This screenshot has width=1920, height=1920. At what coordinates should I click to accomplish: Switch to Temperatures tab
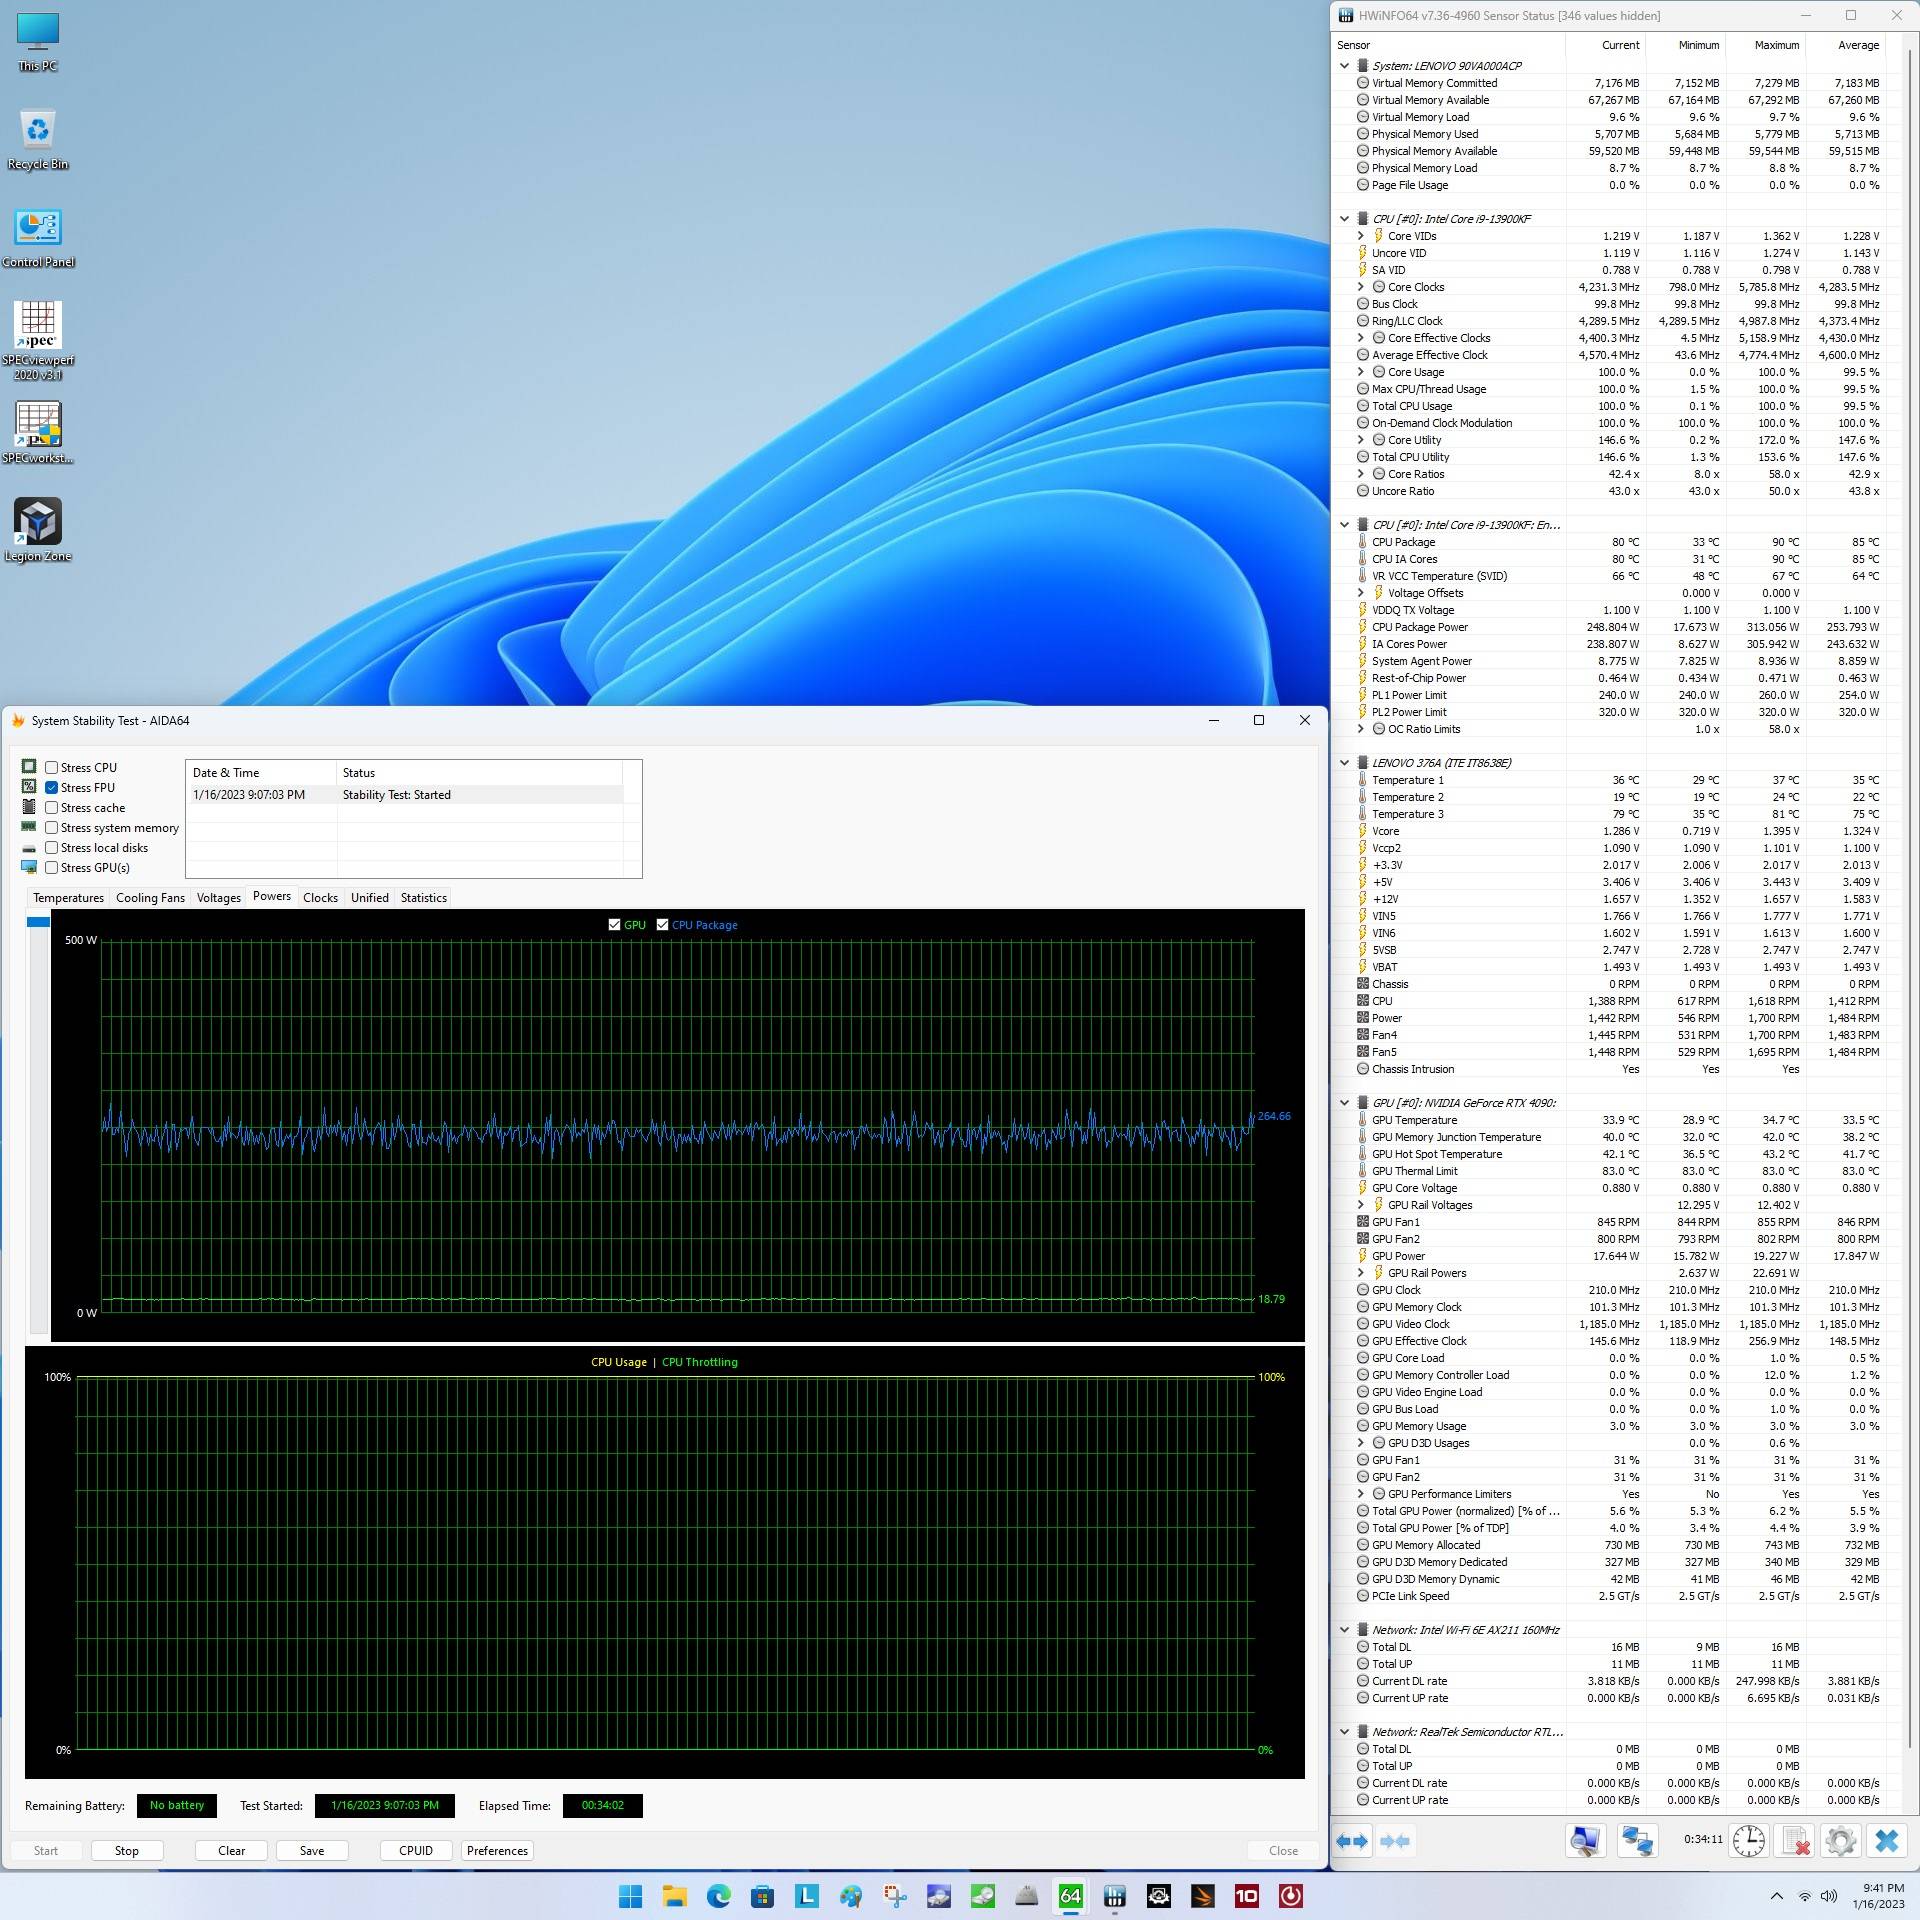coord(68,897)
